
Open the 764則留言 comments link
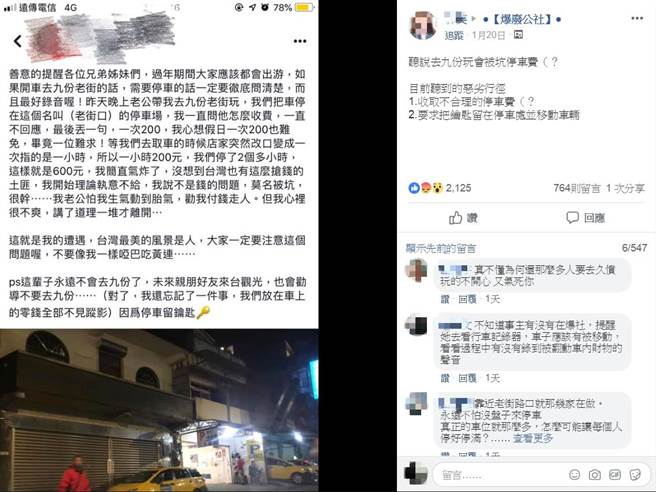click(577, 188)
